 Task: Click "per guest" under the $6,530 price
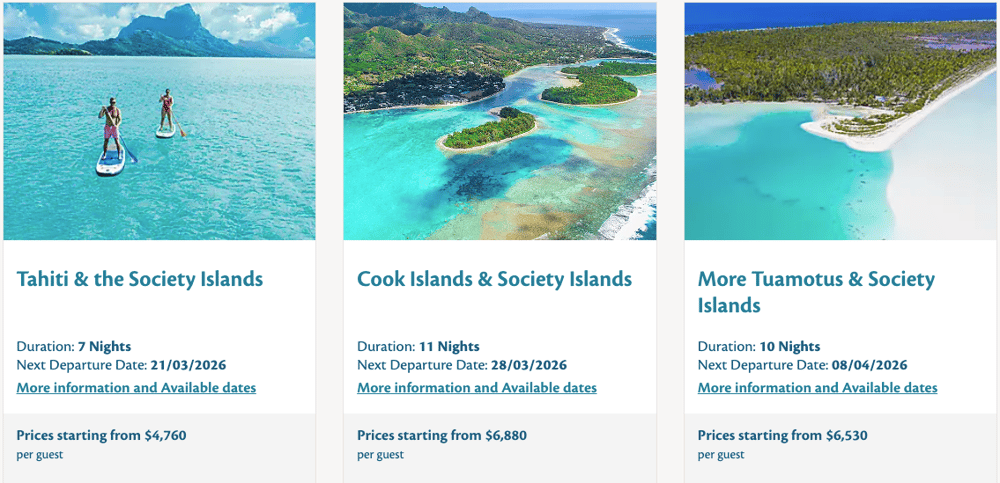pos(721,455)
